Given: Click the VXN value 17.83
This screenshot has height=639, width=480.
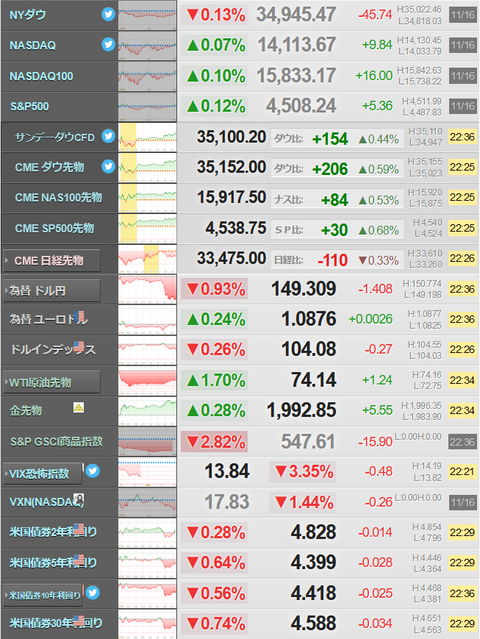Looking at the screenshot, I should tap(227, 502).
